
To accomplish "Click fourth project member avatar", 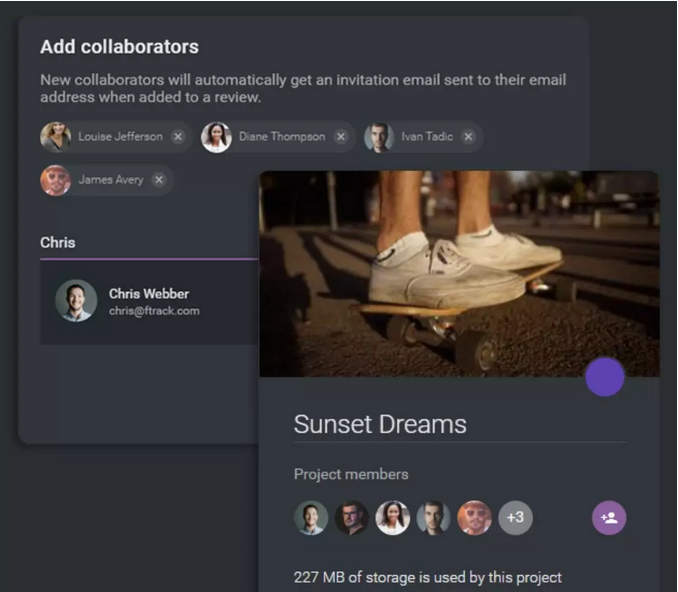I will point(433,518).
